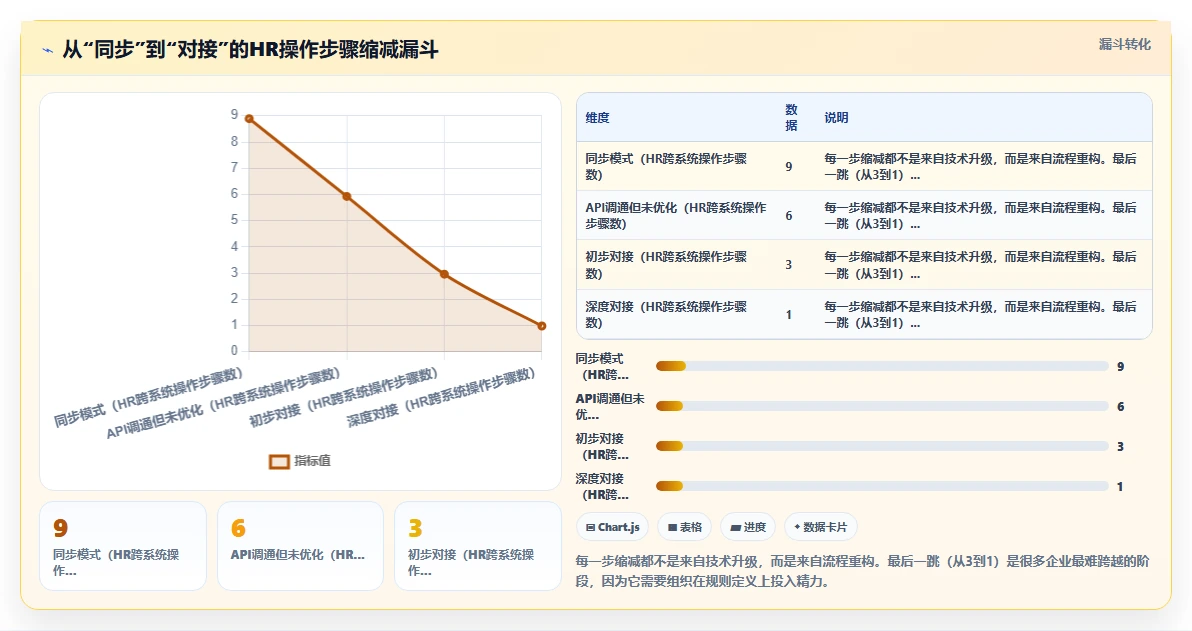Open the data card with value 3
Image resolution: width=1192 pixels, height=631 pixels.
[x=477, y=546]
